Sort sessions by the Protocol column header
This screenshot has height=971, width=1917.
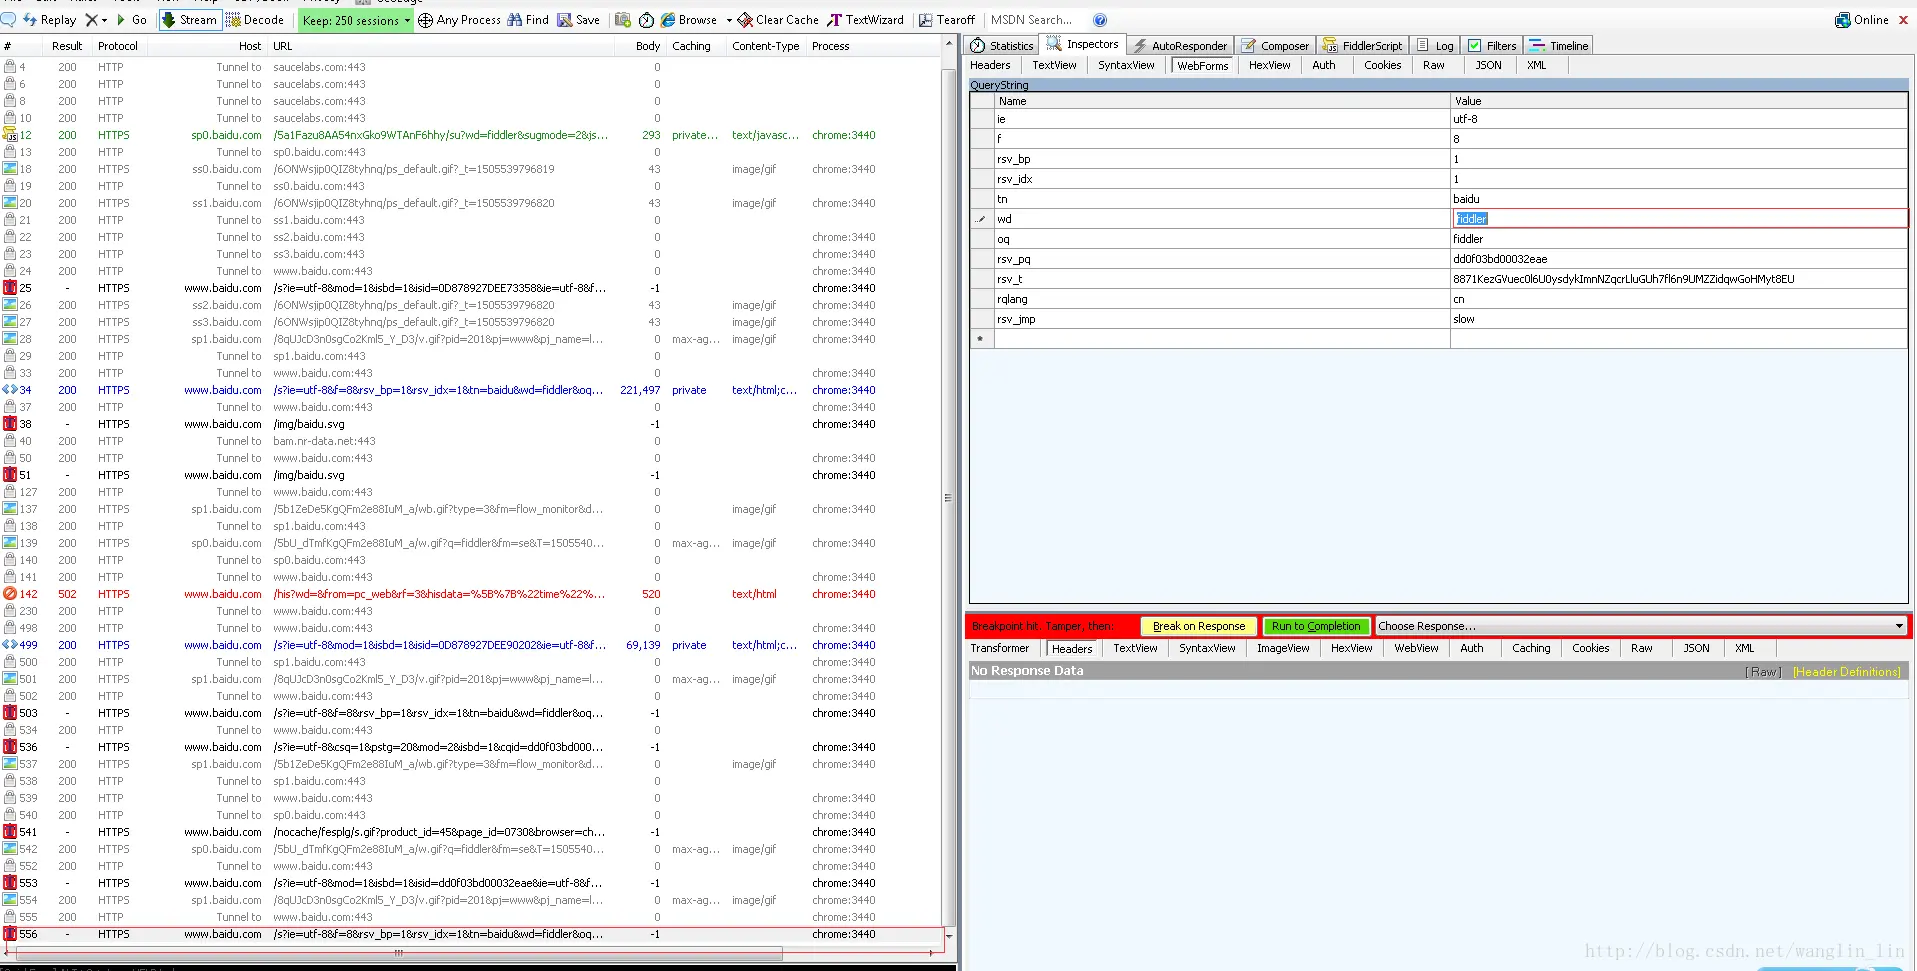[118, 46]
